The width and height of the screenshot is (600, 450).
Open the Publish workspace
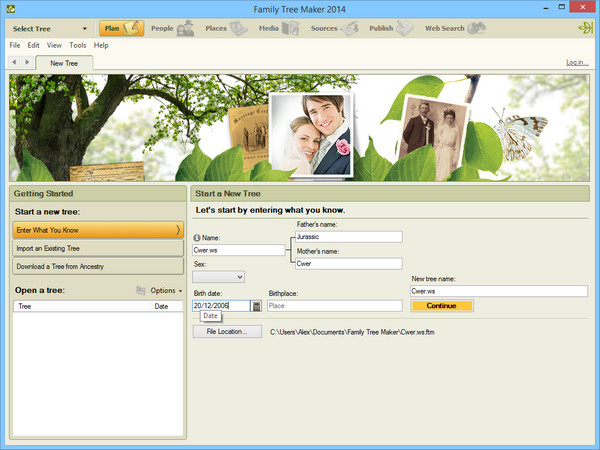[x=391, y=28]
